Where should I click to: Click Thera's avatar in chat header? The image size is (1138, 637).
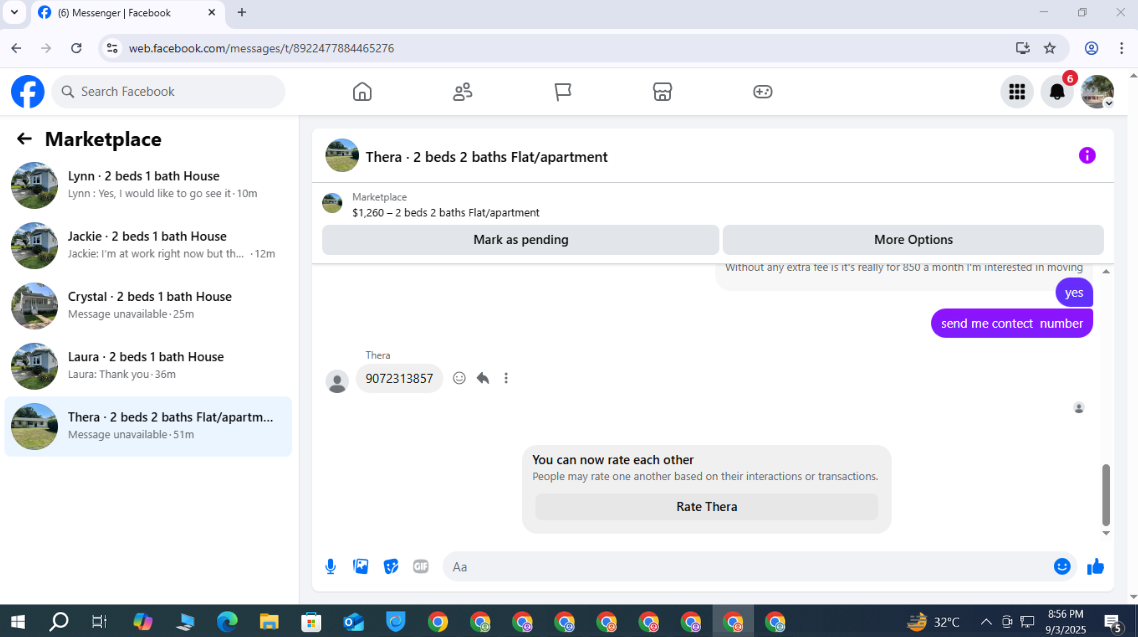pyautogui.click(x=342, y=155)
